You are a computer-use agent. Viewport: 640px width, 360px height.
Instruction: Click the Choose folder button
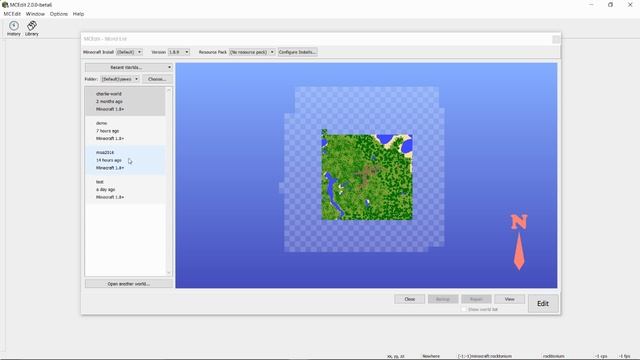click(x=157, y=79)
